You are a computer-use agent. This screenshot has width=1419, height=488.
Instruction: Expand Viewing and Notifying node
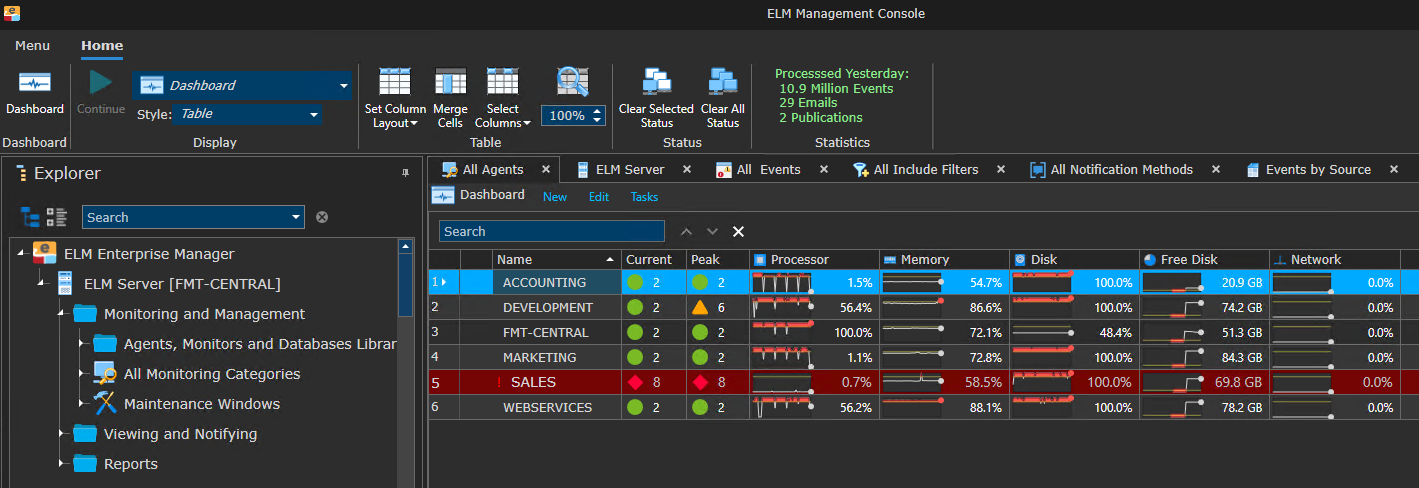point(61,434)
